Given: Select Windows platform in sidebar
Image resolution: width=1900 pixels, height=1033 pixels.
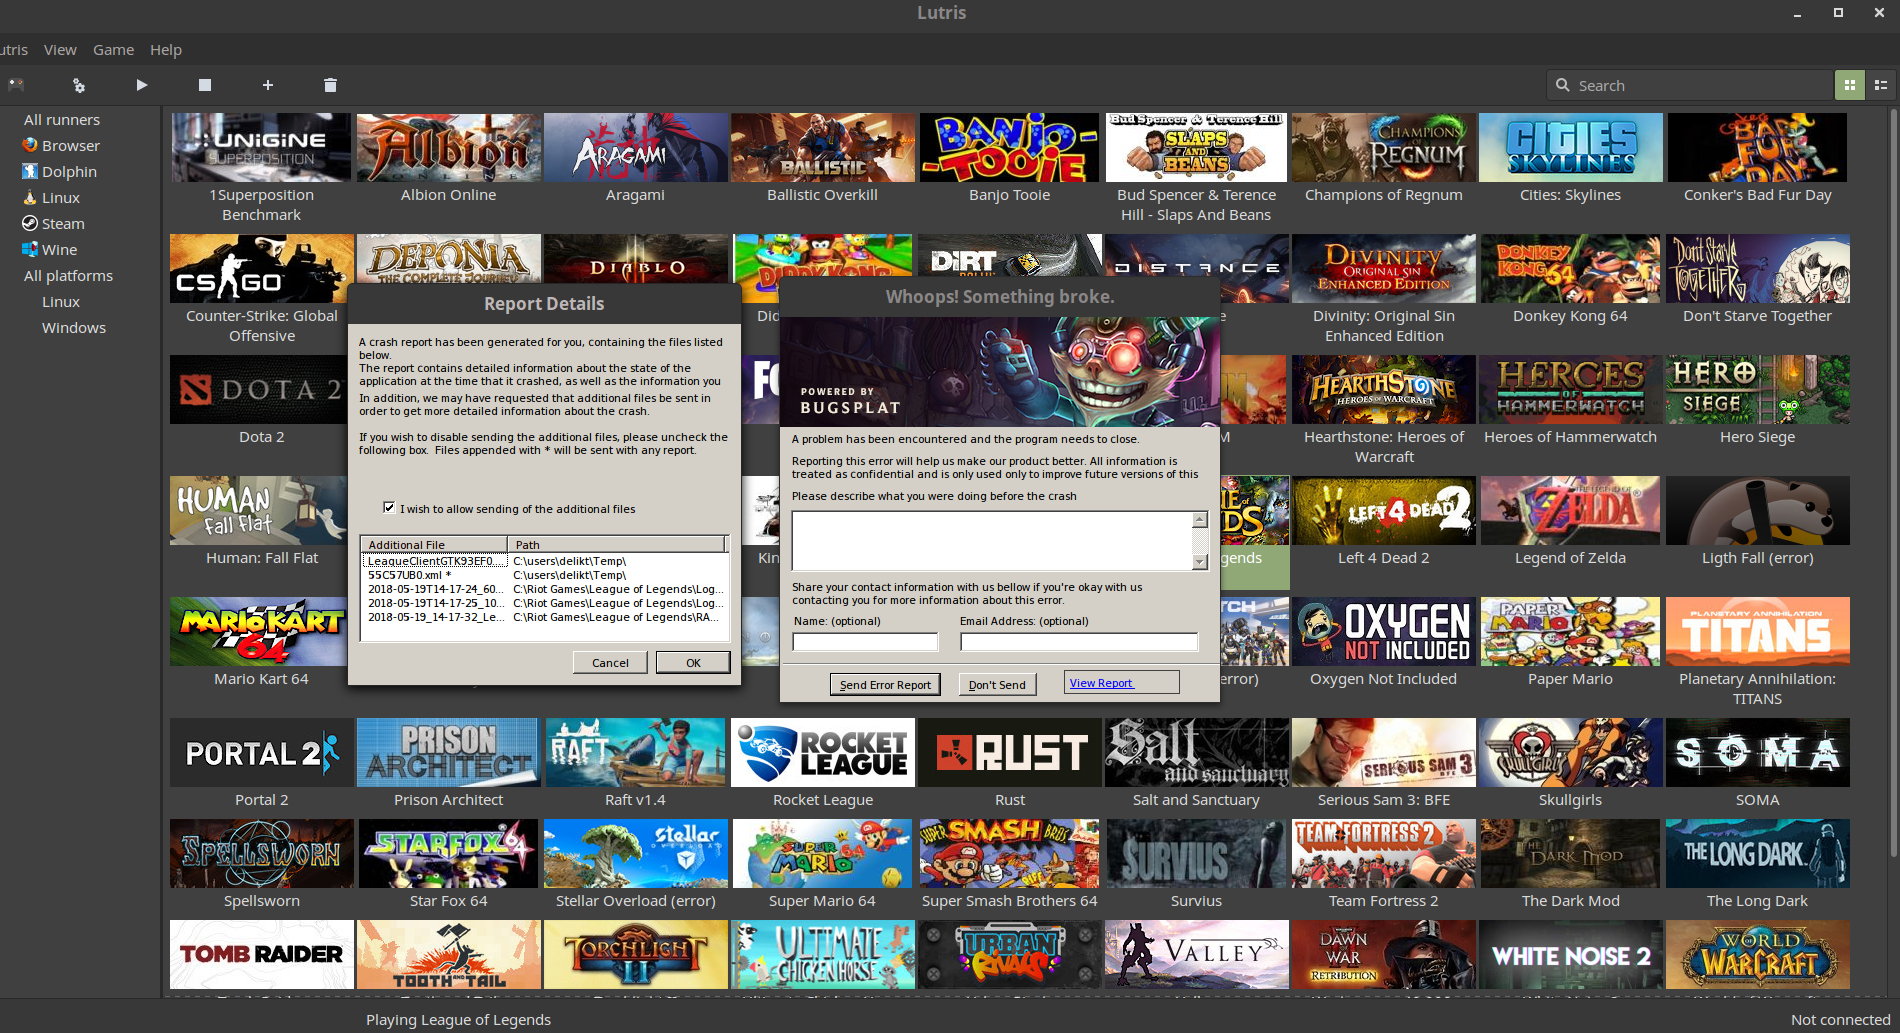Looking at the screenshot, I should point(74,328).
